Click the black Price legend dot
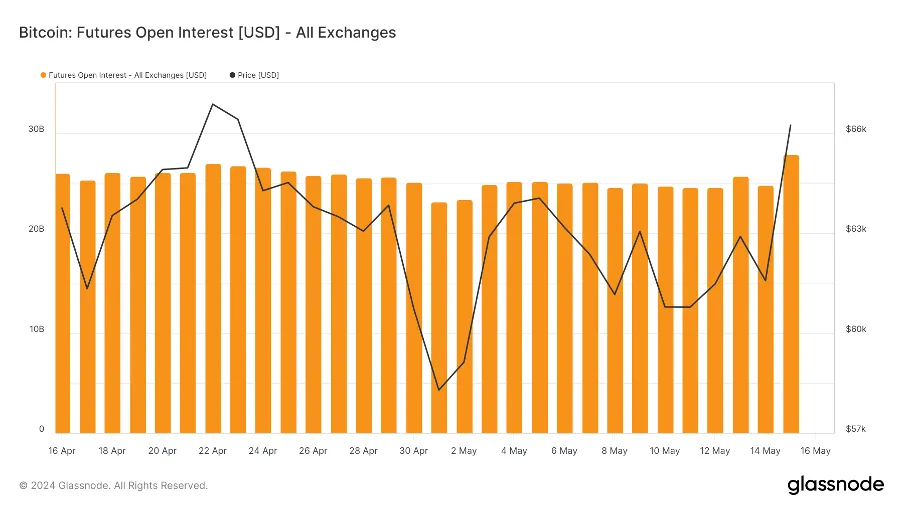 pos(233,75)
